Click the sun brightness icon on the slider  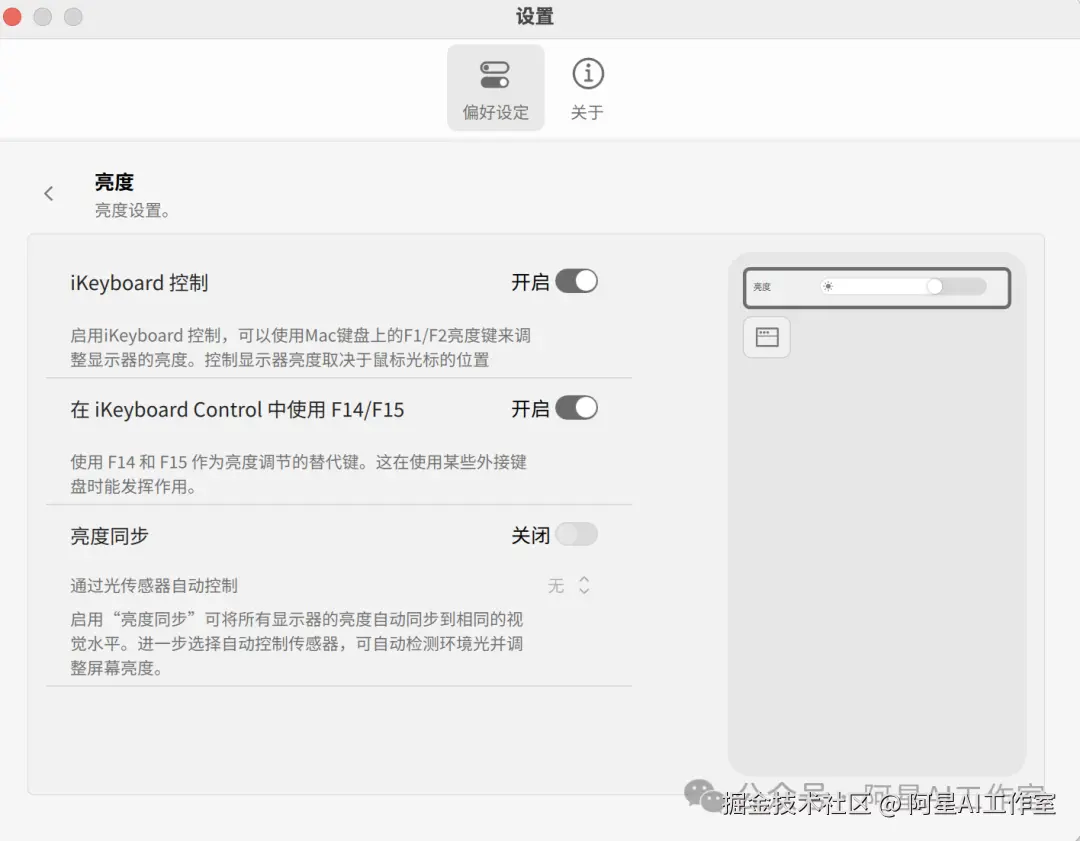click(x=828, y=286)
